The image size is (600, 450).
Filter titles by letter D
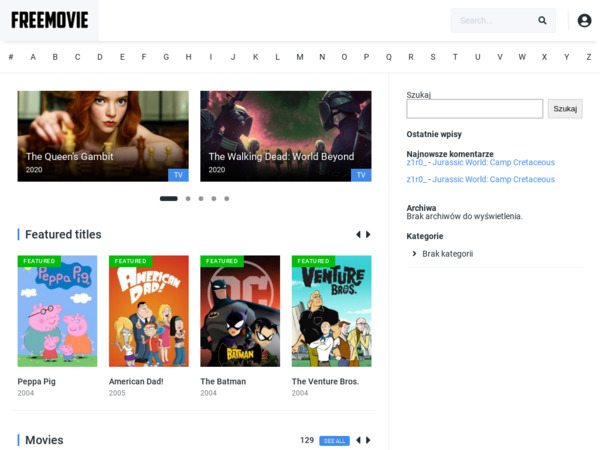[100, 57]
